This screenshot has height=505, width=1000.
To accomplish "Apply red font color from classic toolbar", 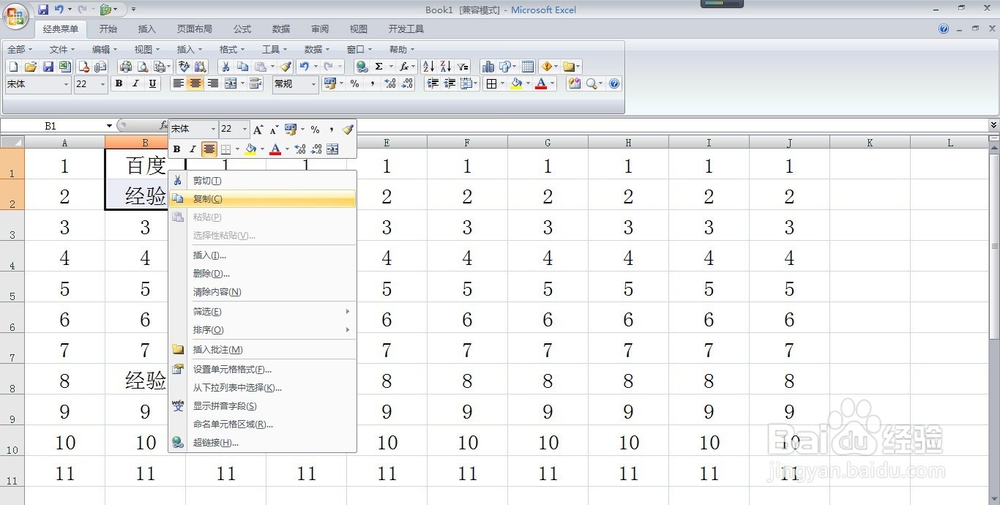I will point(541,84).
